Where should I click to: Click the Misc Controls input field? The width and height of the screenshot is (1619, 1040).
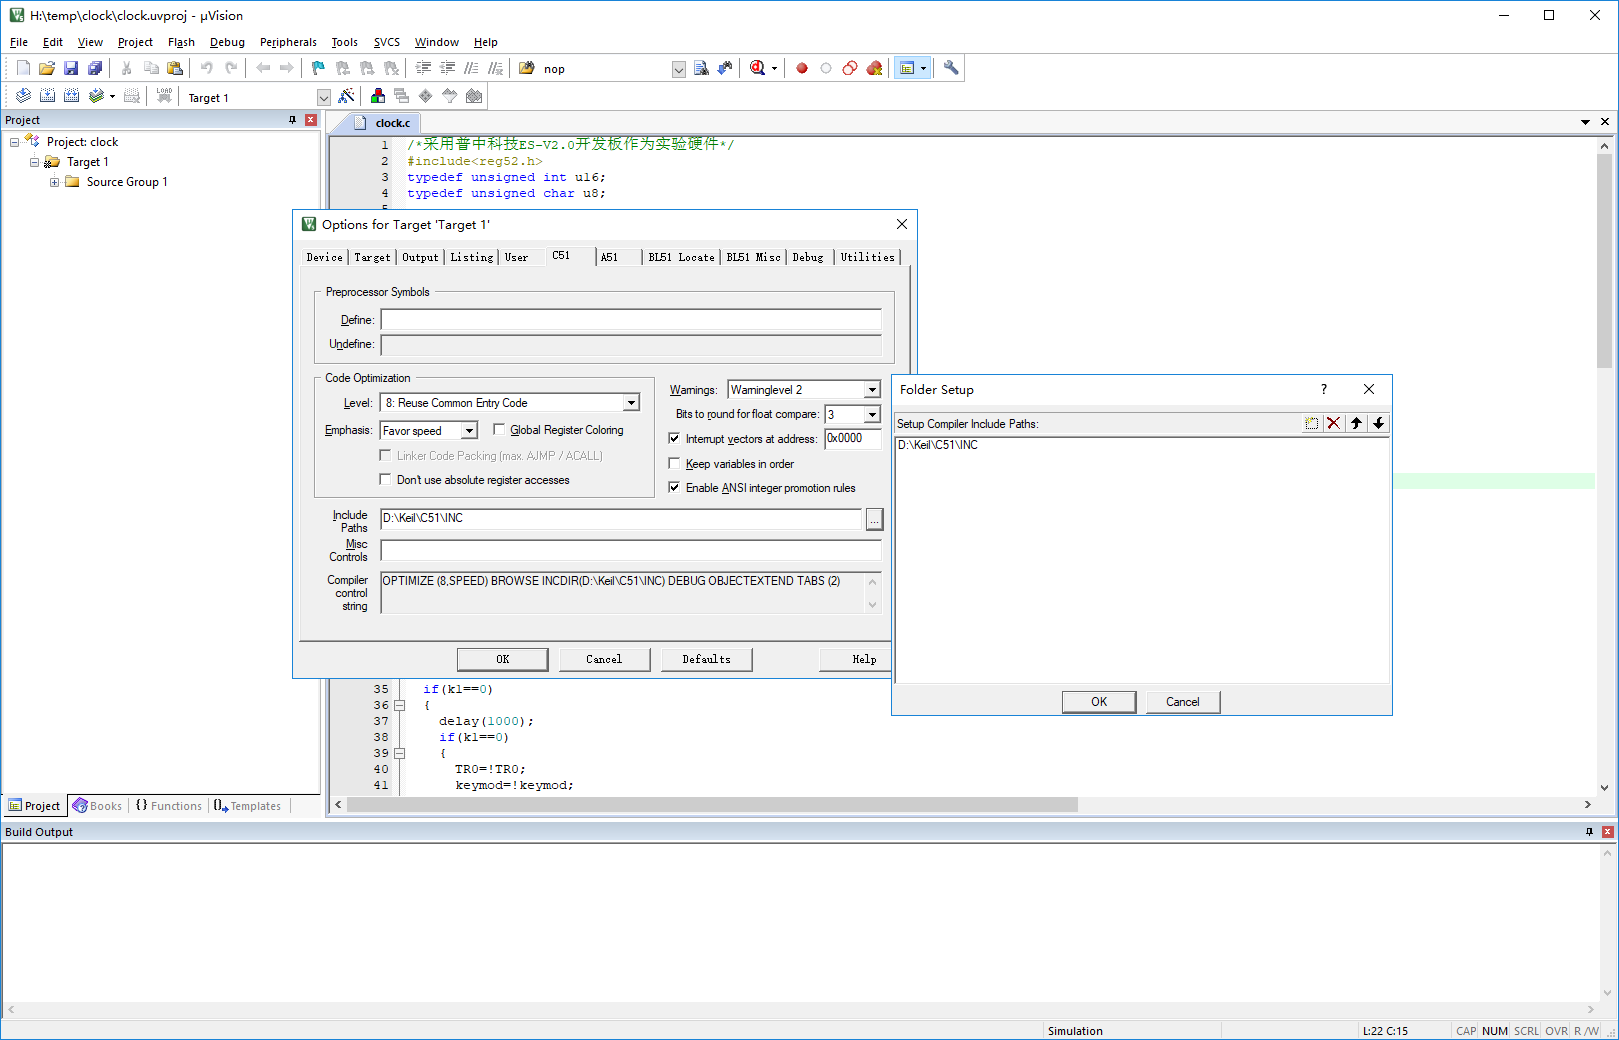631,551
